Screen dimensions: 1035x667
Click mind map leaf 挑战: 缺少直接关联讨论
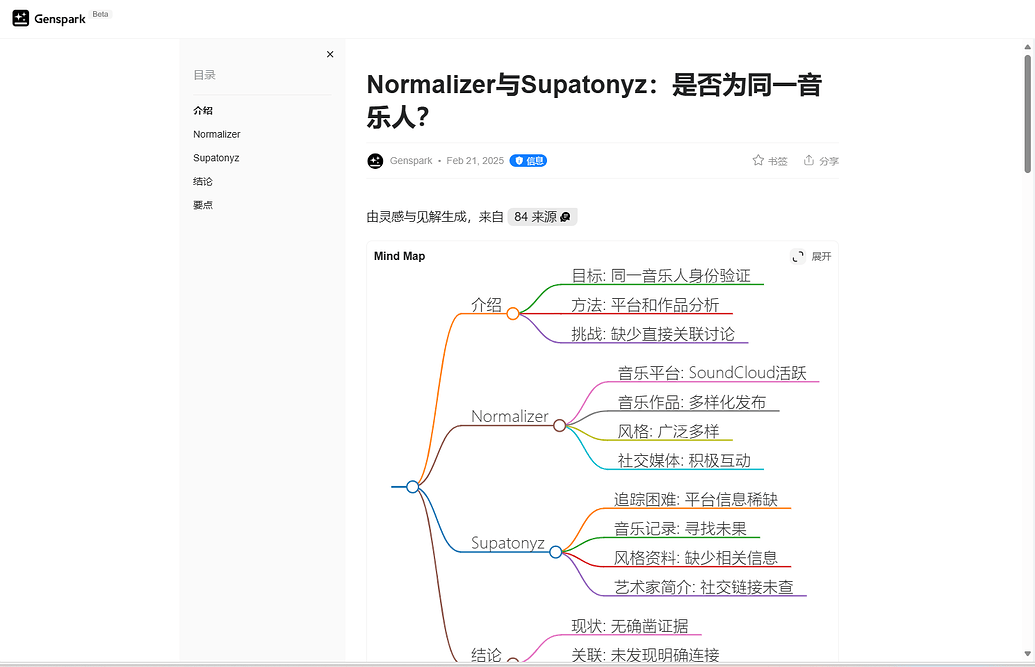(653, 334)
